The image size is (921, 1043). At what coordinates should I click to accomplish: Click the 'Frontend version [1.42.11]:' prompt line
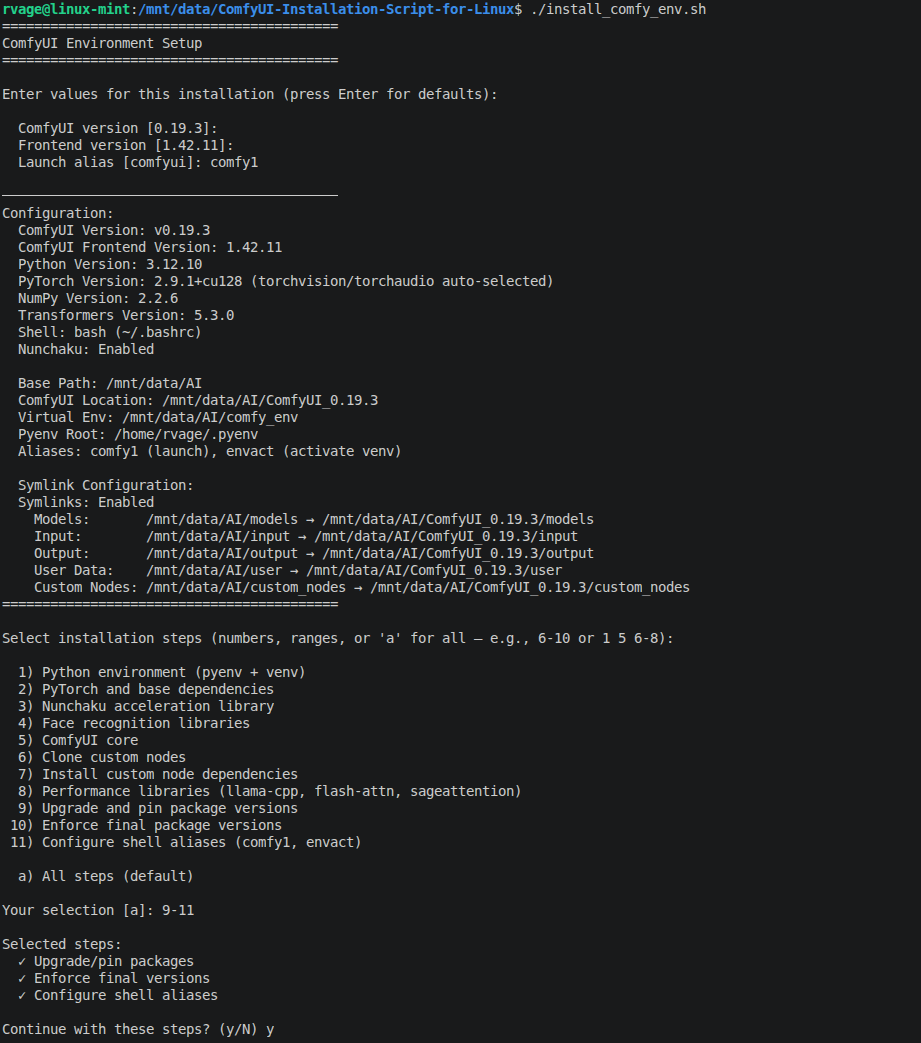pyautogui.click(x=126, y=146)
